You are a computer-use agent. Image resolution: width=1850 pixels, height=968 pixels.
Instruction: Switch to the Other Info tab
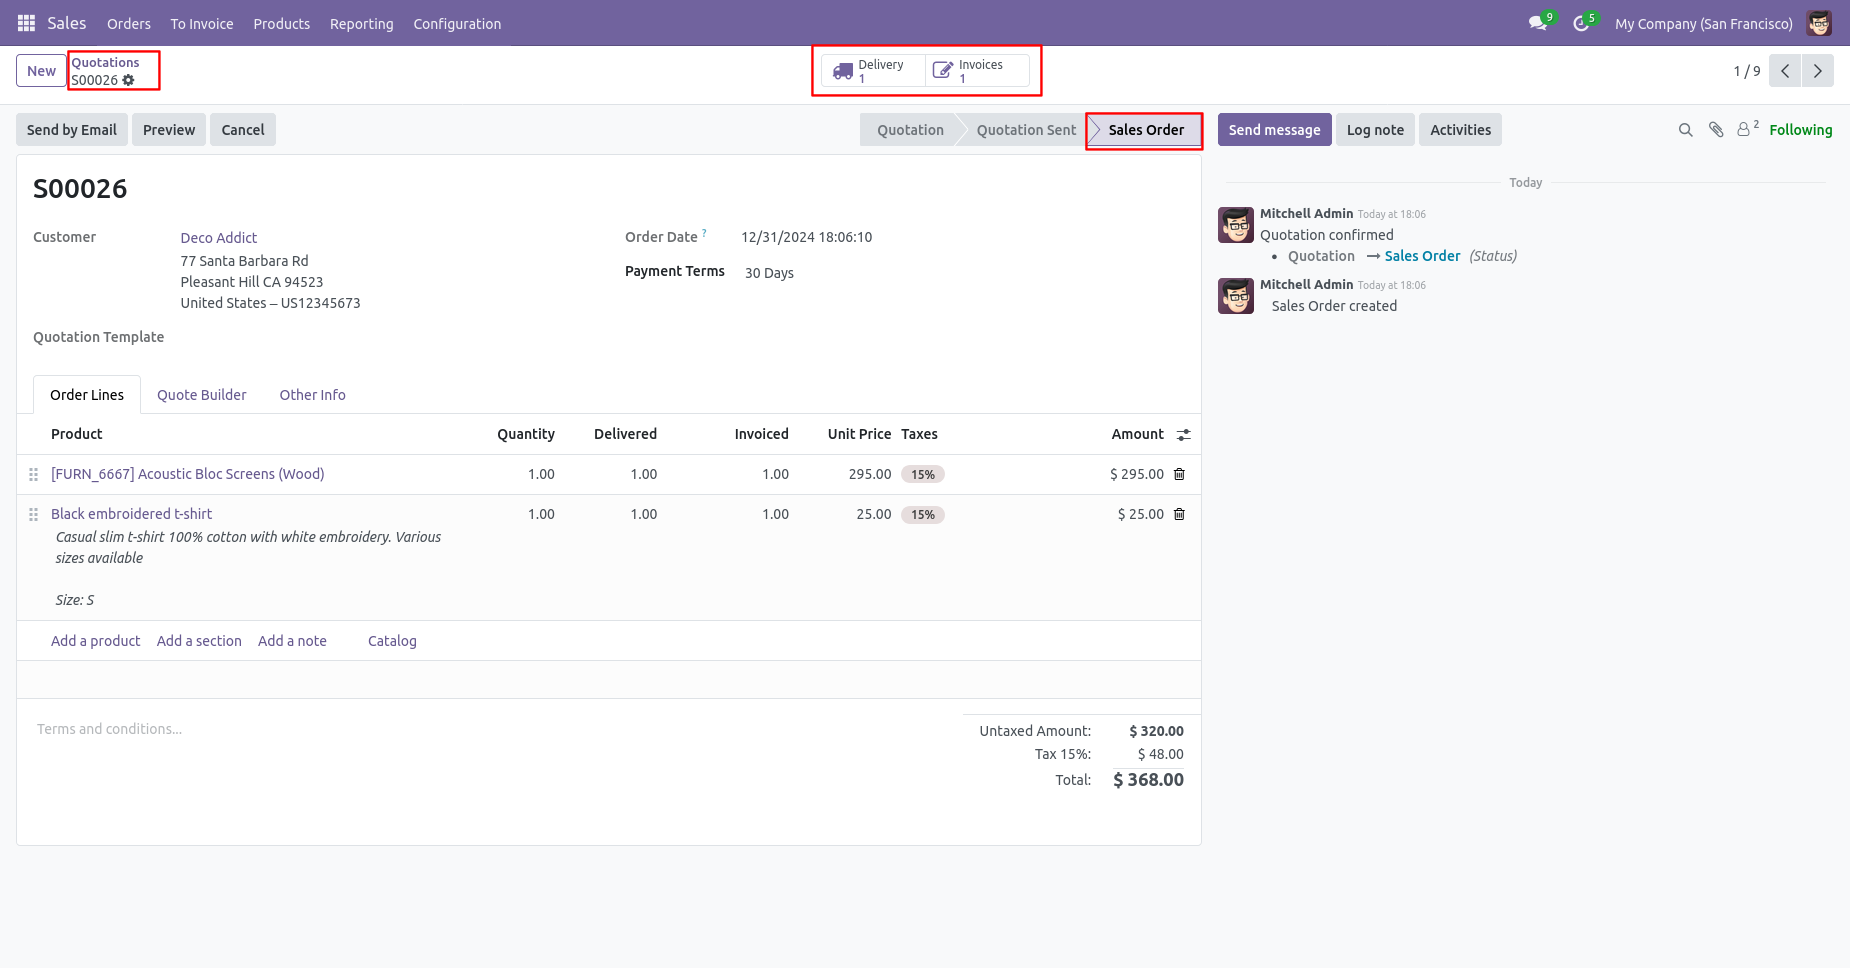click(x=312, y=395)
